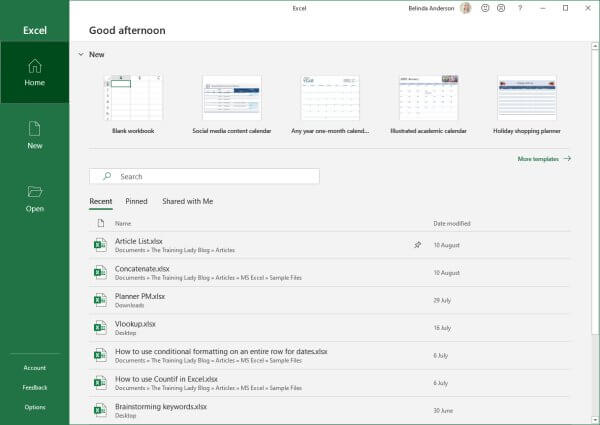Image resolution: width=600 pixels, height=425 pixels.
Task: Open the Account page
Action: tap(34, 368)
